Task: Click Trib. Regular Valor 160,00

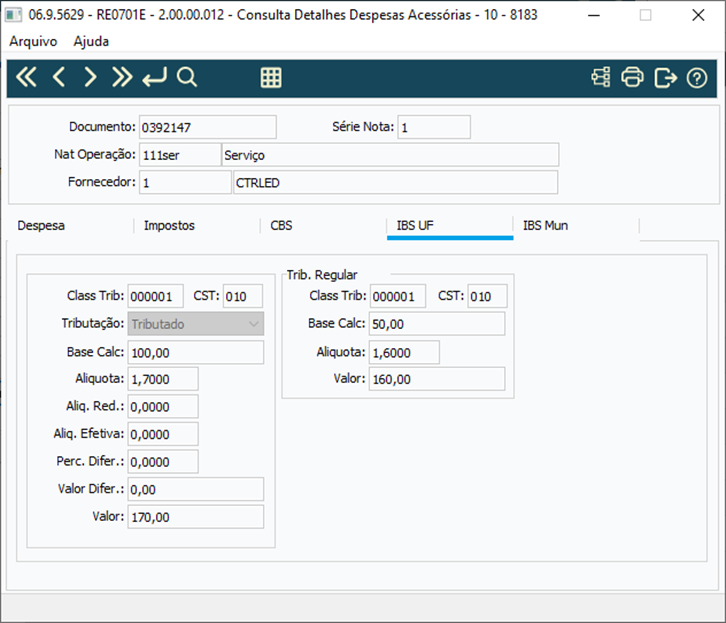Action: pyautogui.click(x=437, y=379)
